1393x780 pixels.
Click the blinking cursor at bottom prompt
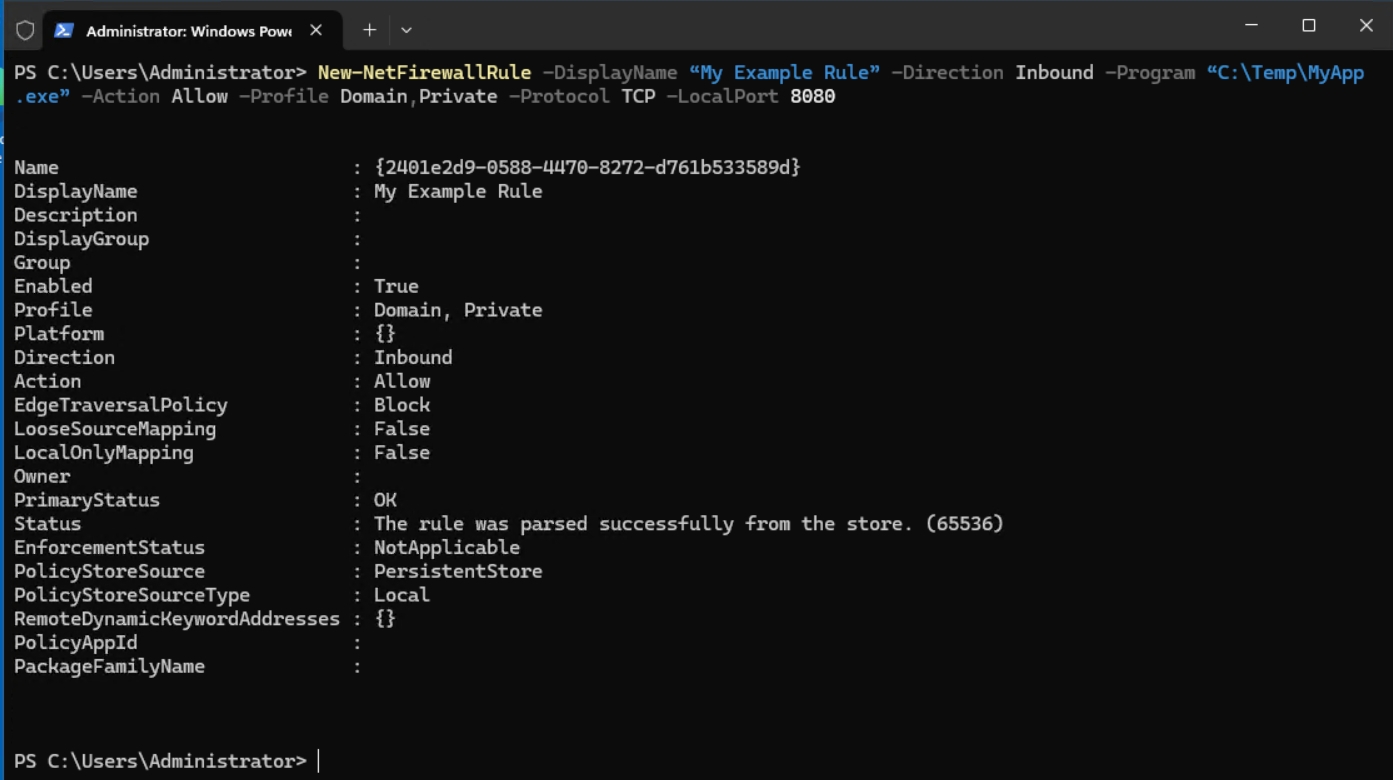pyautogui.click(x=319, y=761)
